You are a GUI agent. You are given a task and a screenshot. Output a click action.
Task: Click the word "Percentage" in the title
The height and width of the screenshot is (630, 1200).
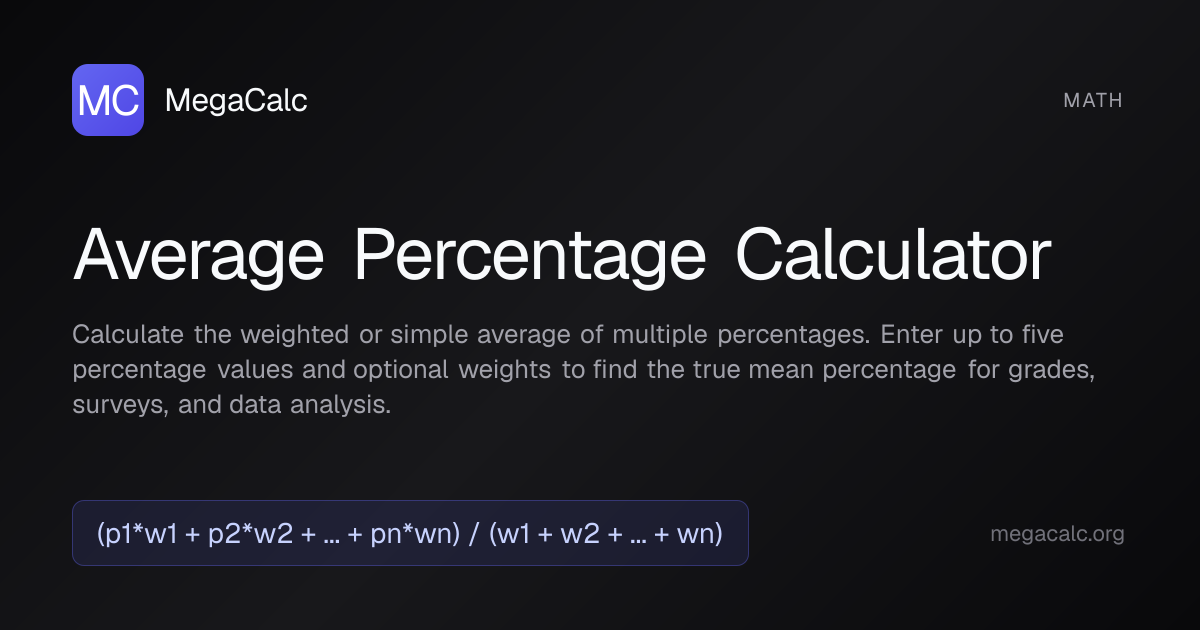click(530, 256)
